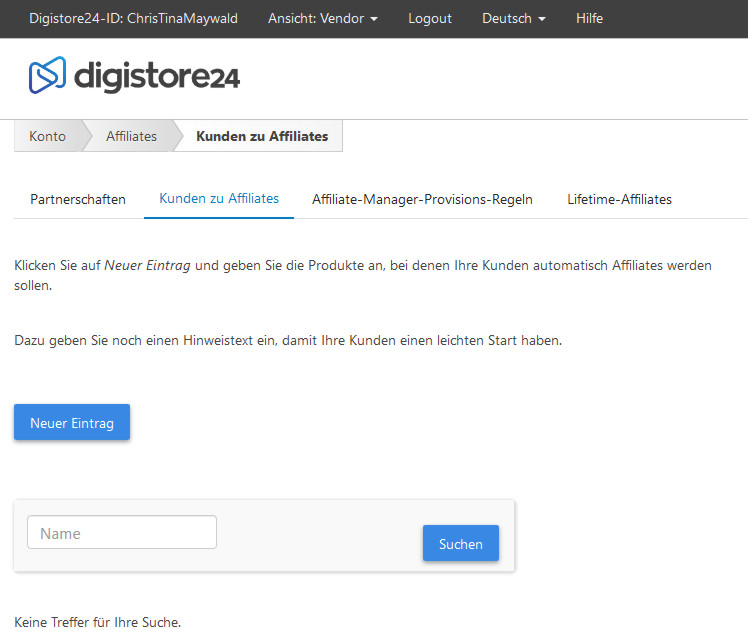
Task: Click the digistore24 logo icon
Action: (x=47, y=76)
